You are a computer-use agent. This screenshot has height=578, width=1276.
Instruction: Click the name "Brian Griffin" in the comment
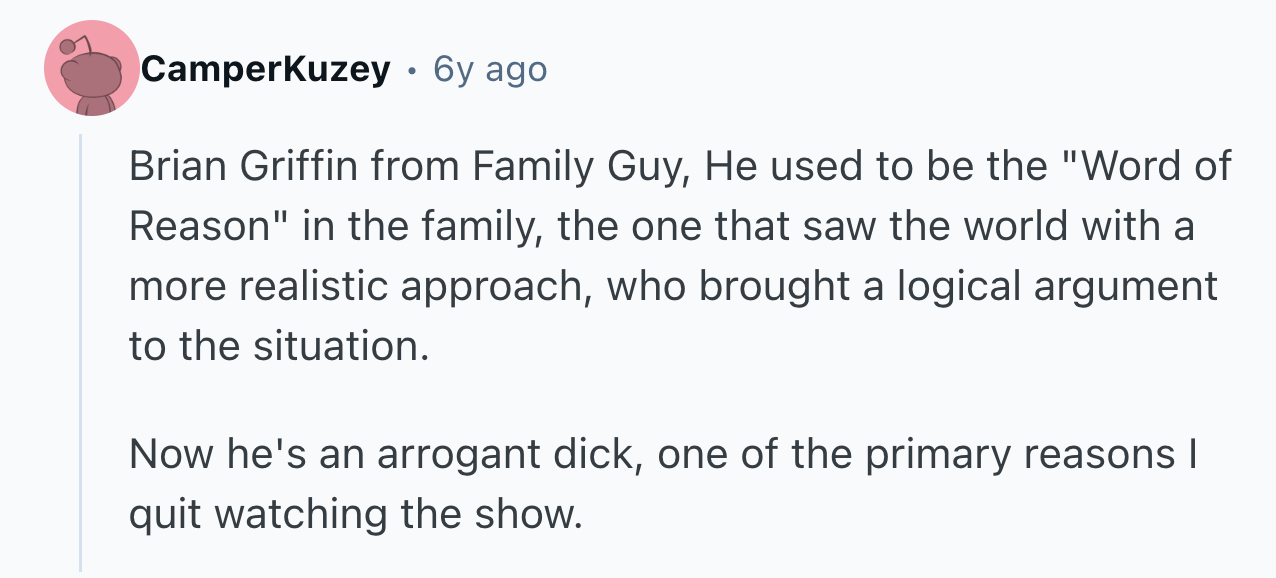tap(245, 166)
